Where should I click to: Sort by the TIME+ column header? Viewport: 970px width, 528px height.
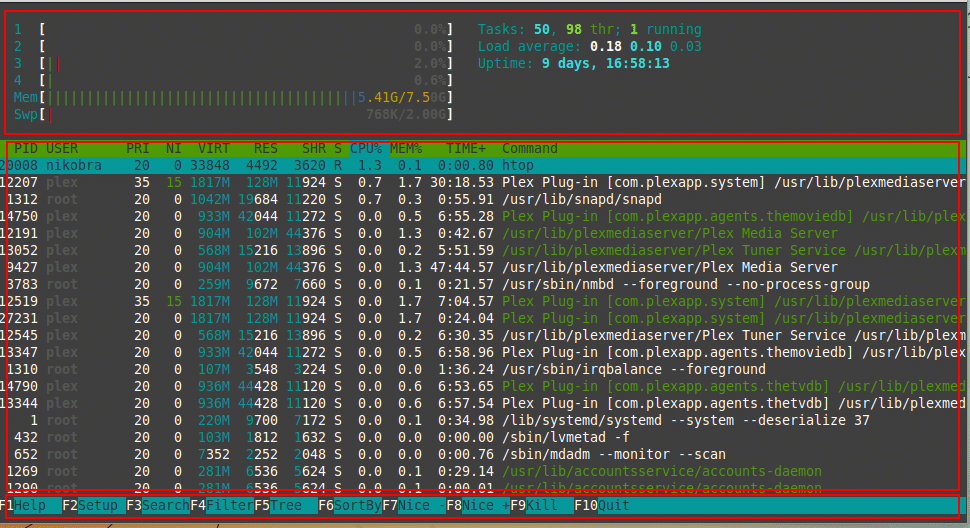tap(466, 148)
